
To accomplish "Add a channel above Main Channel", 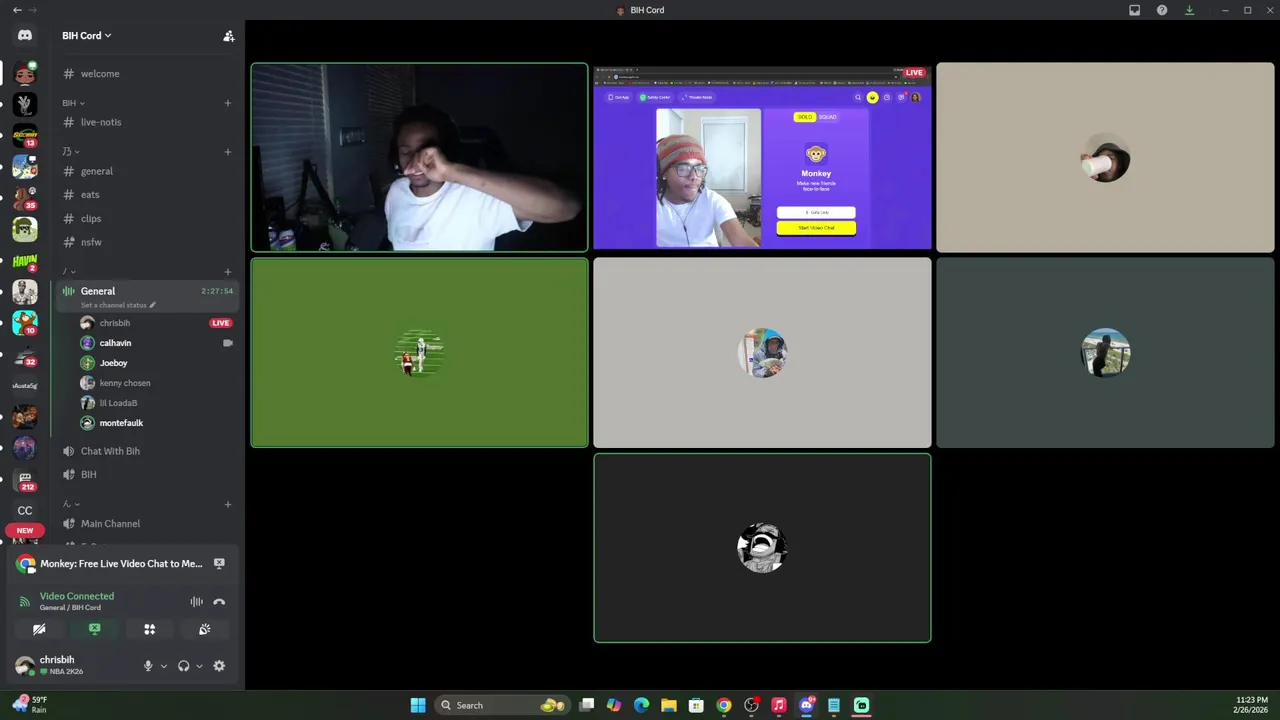I will click(x=228, y=504).
